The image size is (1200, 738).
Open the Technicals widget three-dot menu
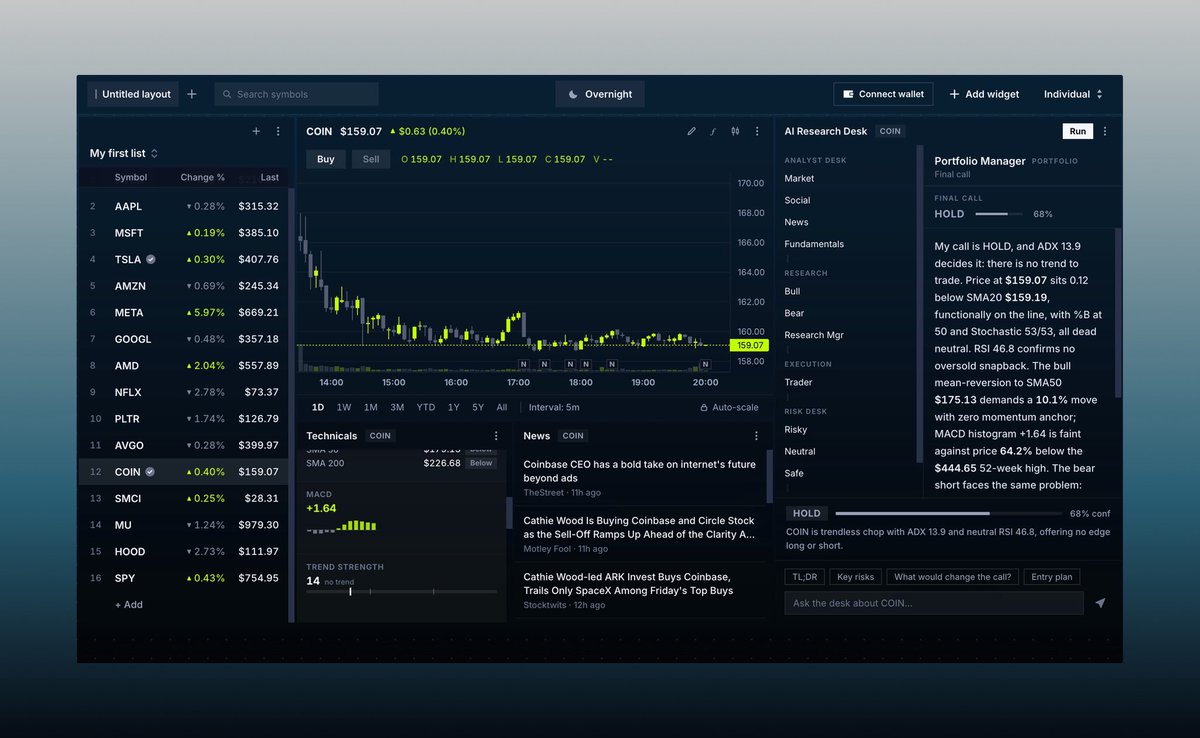496,436
